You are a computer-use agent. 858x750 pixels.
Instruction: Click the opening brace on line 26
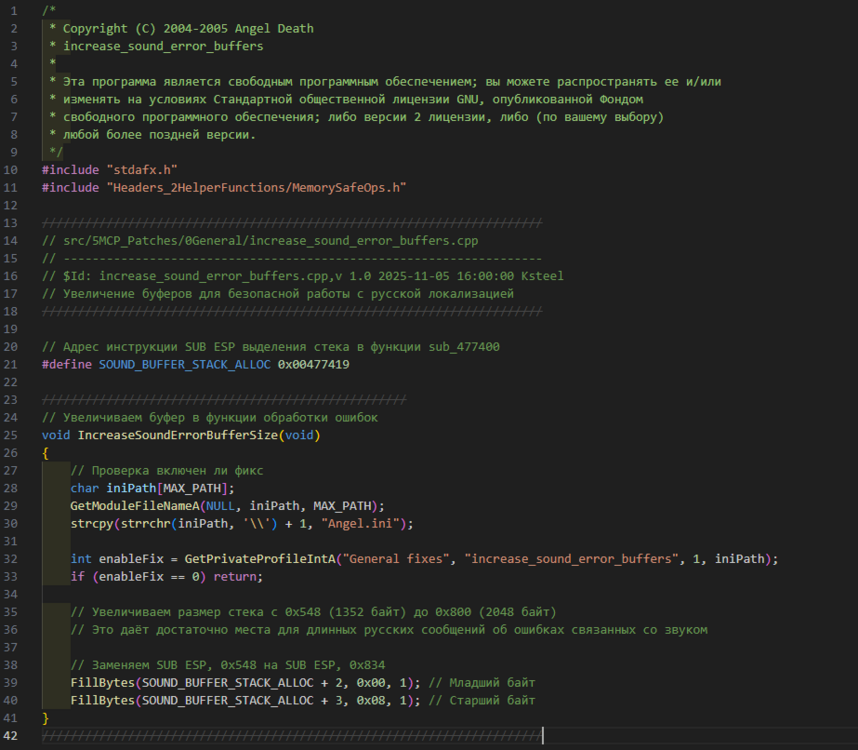46,453
